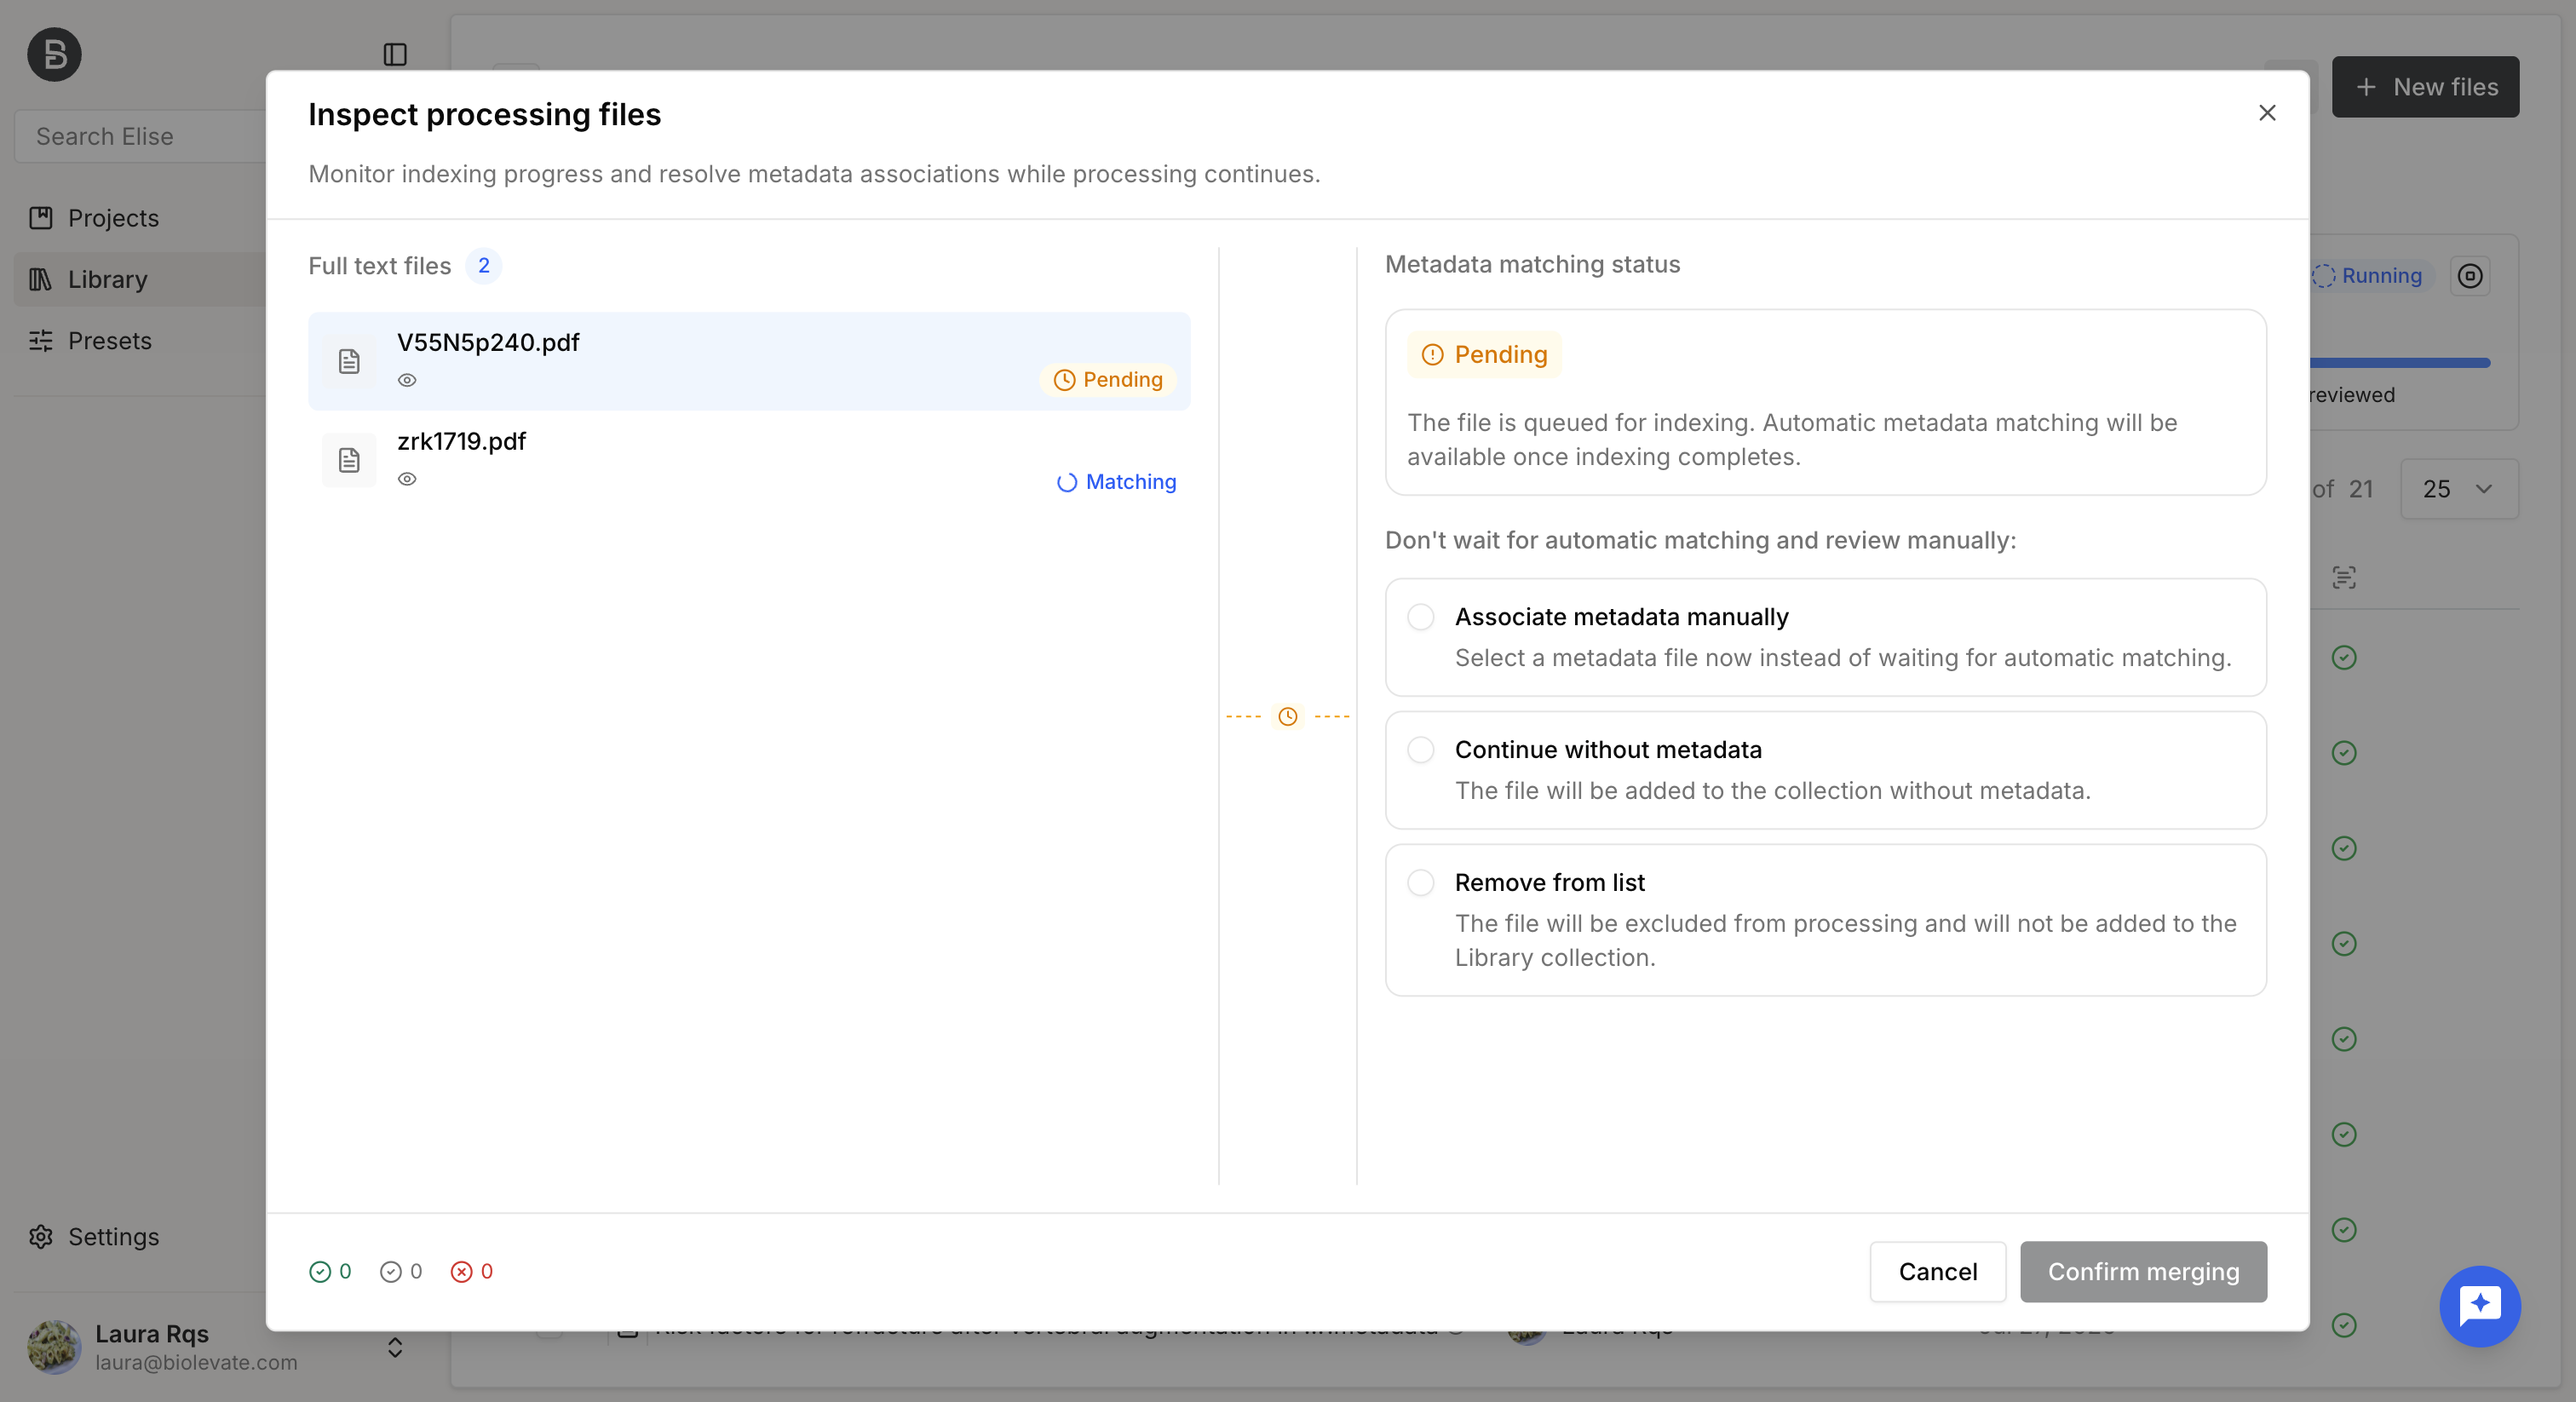Click the Cancel button
Viewport: 2576px width, 1402px height.
[x=1938, y=1271]
